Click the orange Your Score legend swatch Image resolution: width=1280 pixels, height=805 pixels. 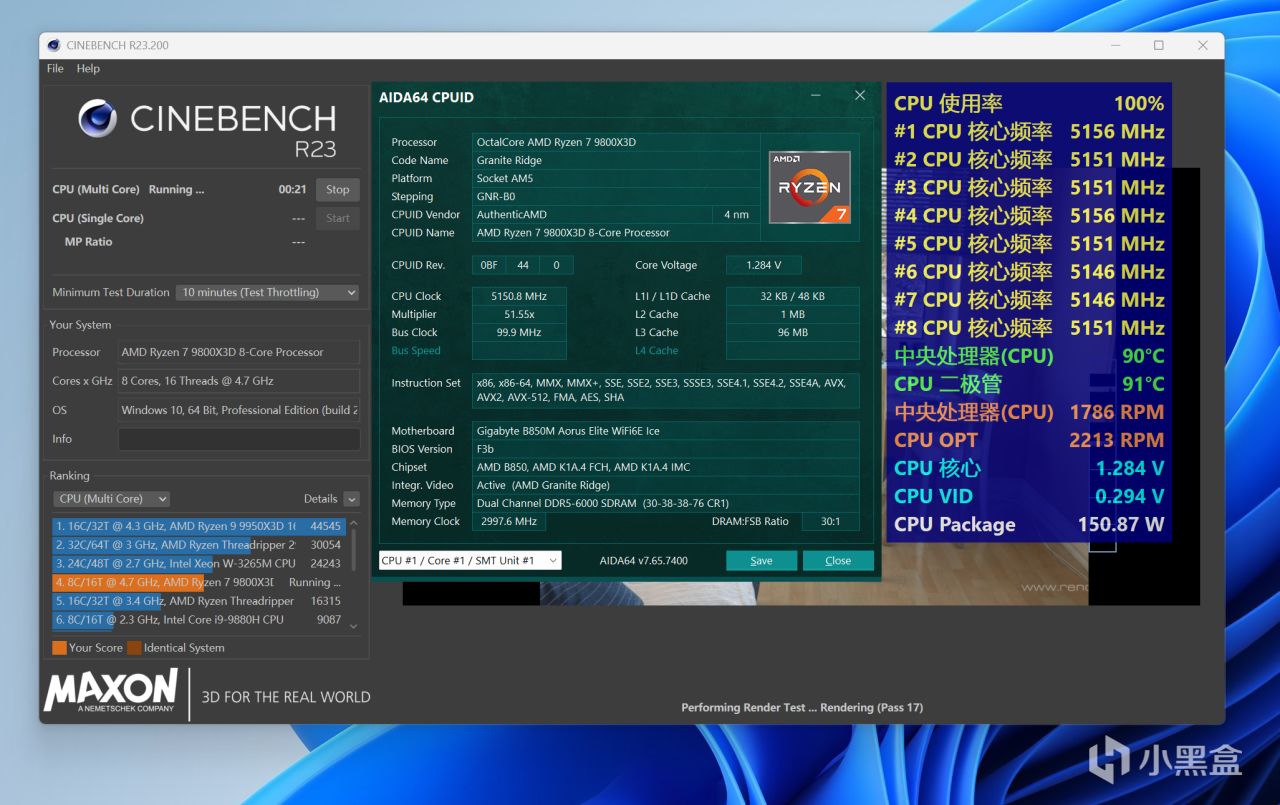(x=59, y=648)
